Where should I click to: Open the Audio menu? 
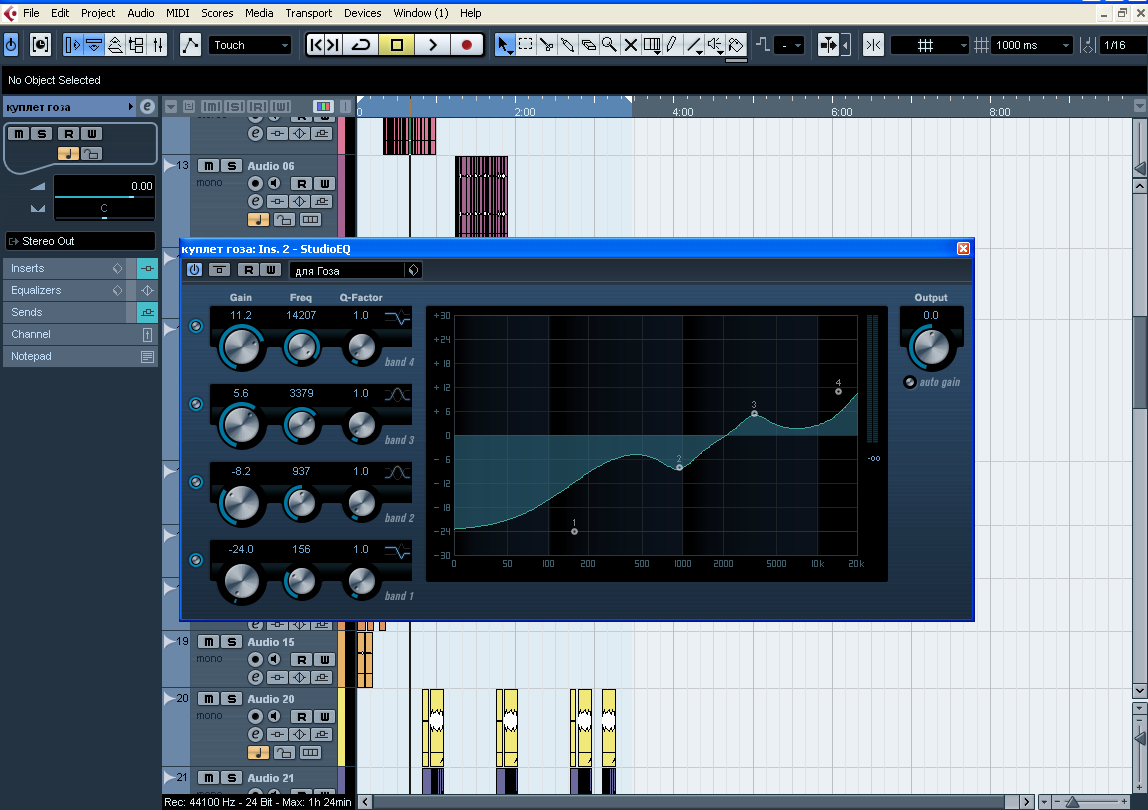click(141, 13)
